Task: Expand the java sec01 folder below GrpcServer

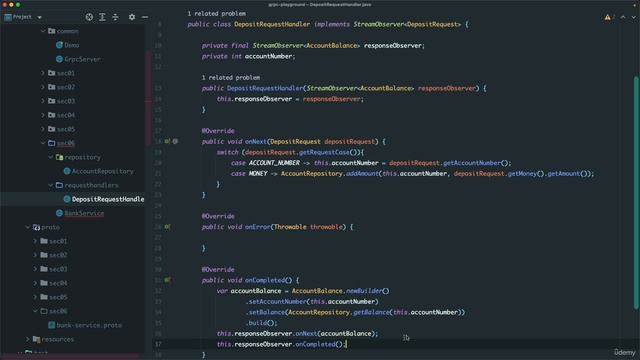Action: click(x=43, y=73)
